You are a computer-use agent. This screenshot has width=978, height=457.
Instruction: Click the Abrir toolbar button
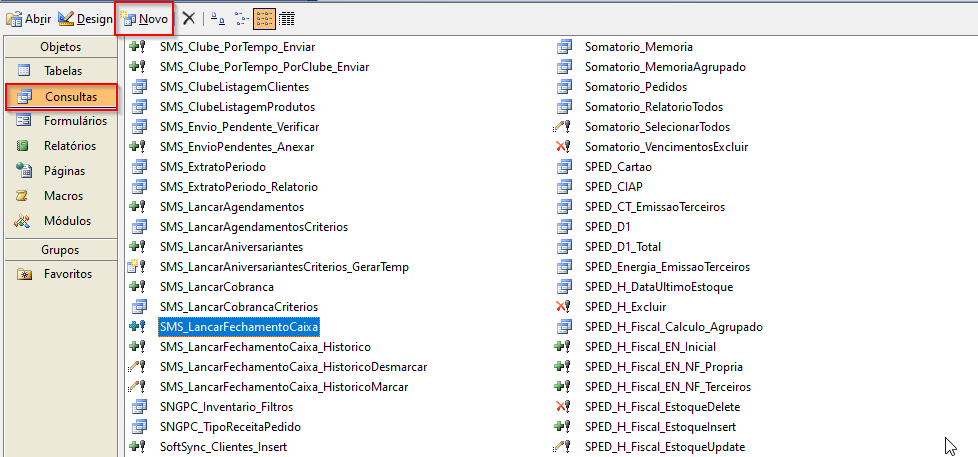coord(29,18)
